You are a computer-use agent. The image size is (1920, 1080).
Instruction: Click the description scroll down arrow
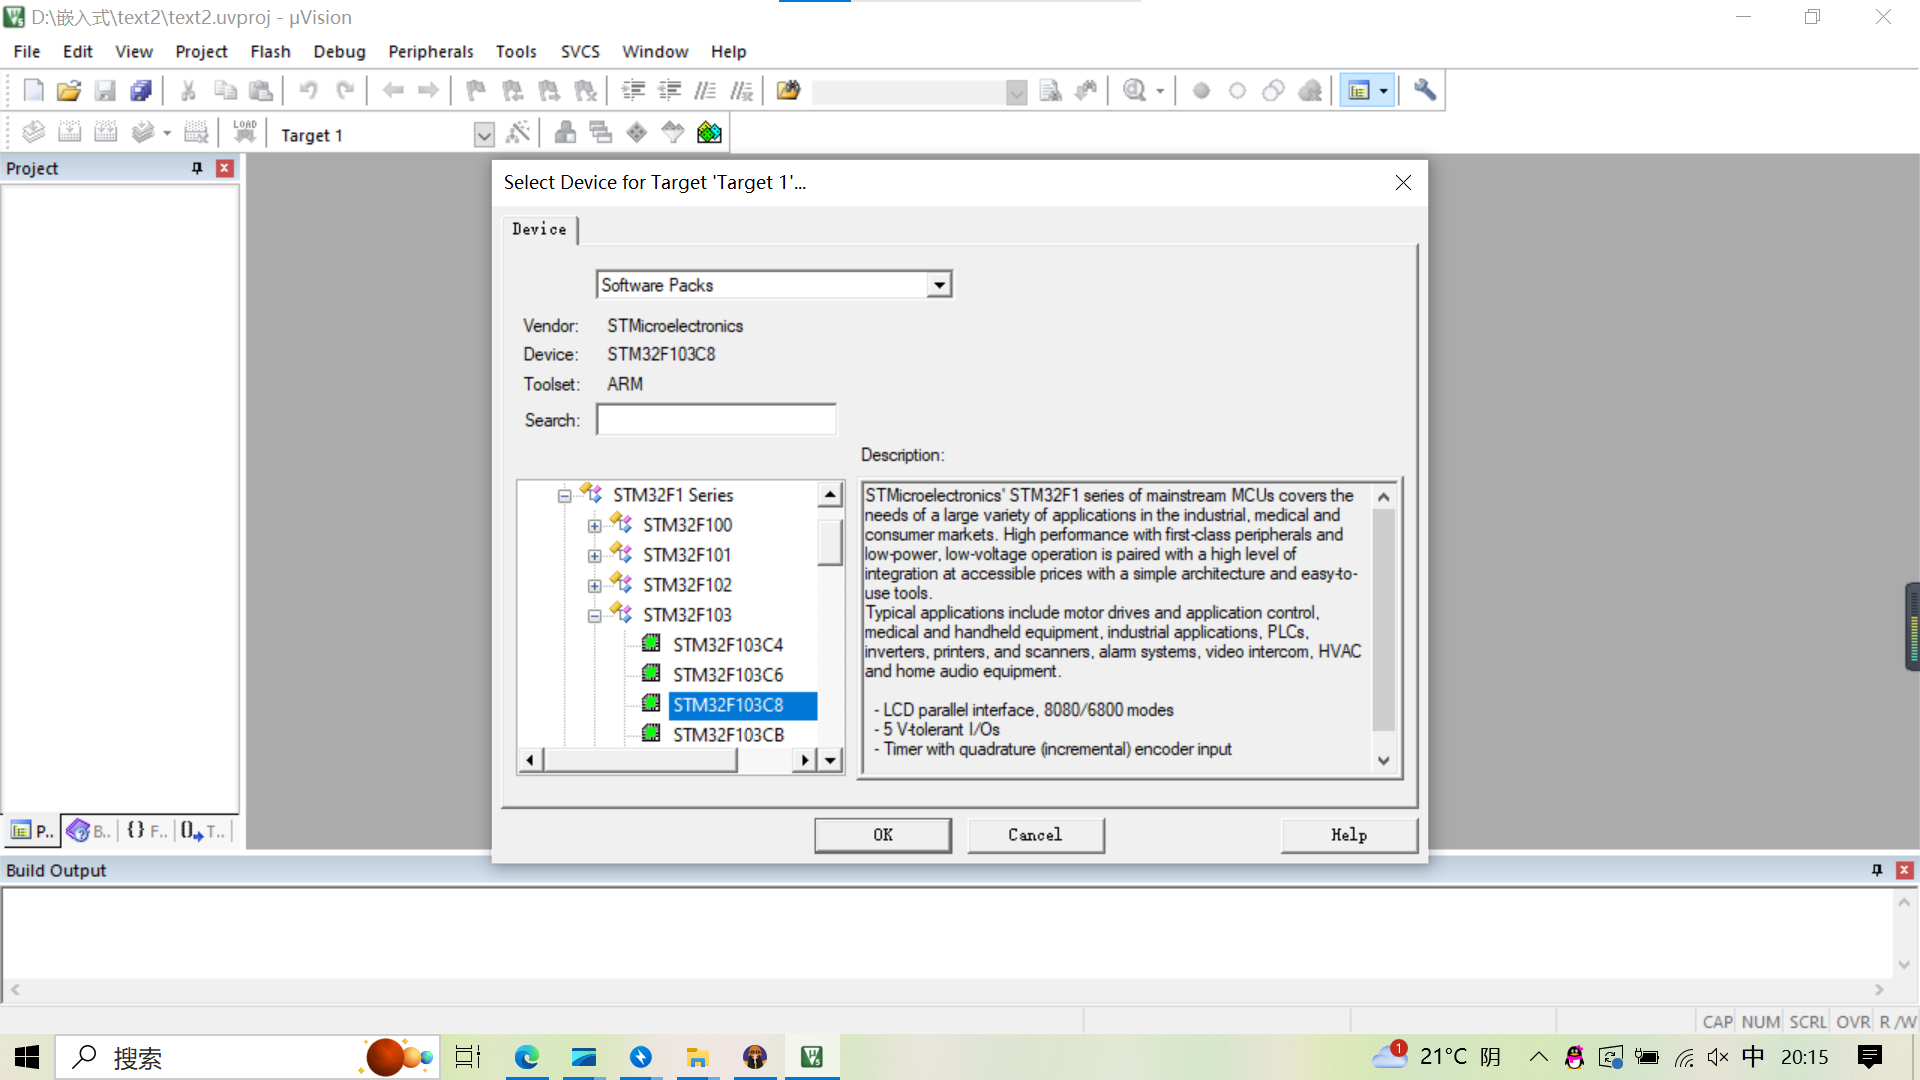pyautogui.click(x=1383, y=761)
